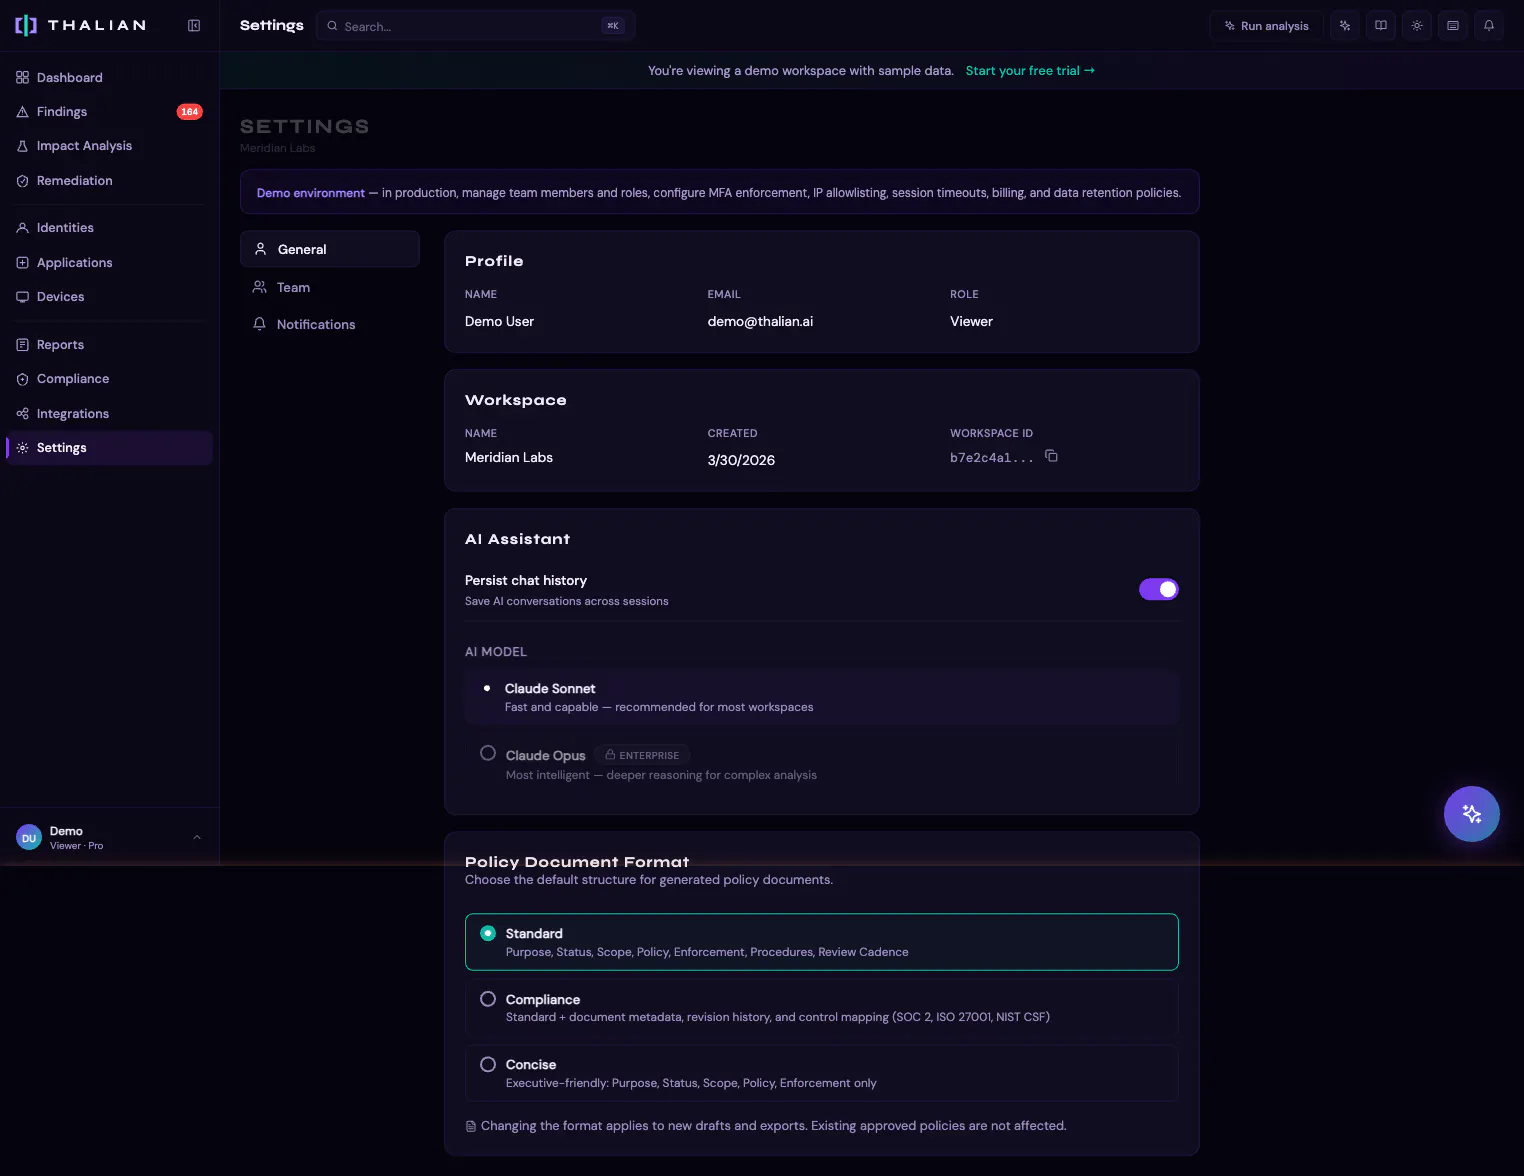Expand the Demo user account menu chevron
1524x1176 pixels.
coord(197,838)
